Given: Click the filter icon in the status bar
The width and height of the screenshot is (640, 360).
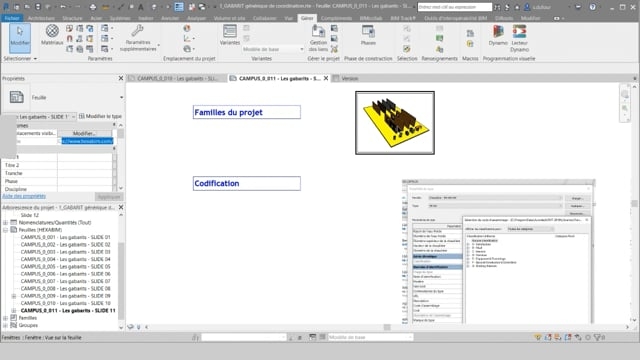Looking at the screenshot, I should tap(598, 337).
